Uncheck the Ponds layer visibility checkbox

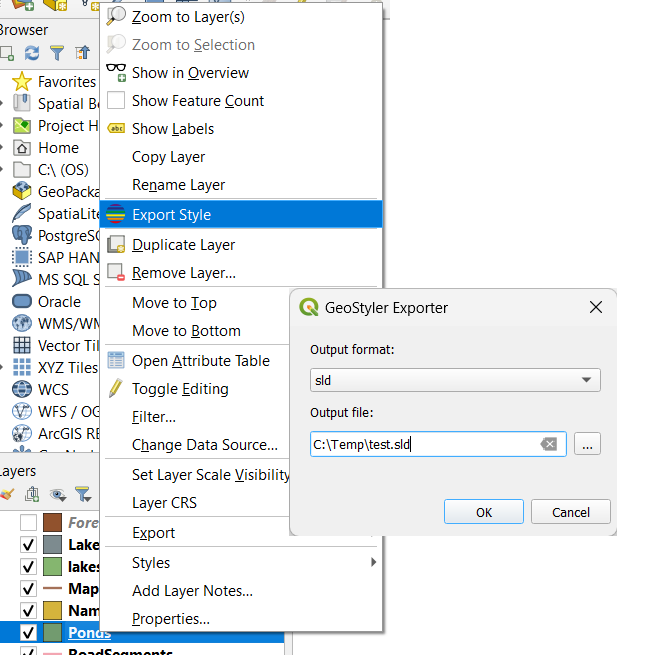pyautogui.click(x=29, y=632)
